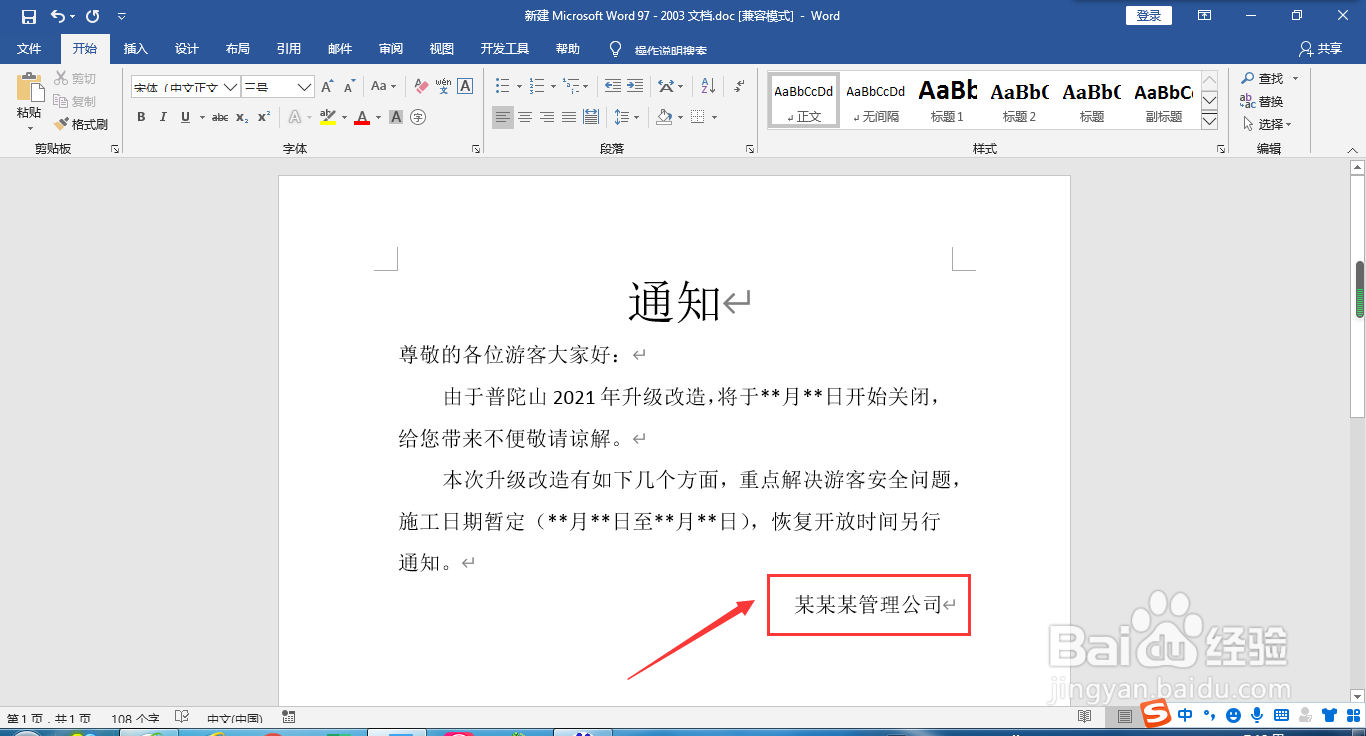1366x736 pixels.
Task: Select the 标题 1 style
Action: (x=946, y=99)
